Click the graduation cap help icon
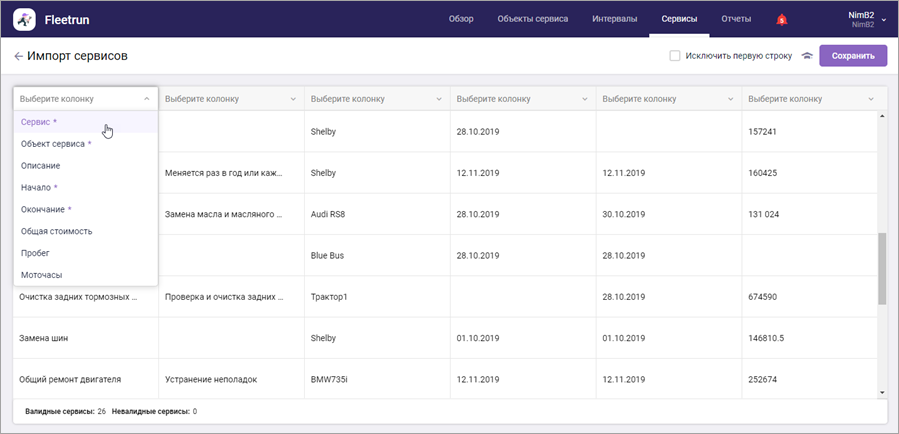The width and height of the screenshot is (899, 434). [806, 57]
